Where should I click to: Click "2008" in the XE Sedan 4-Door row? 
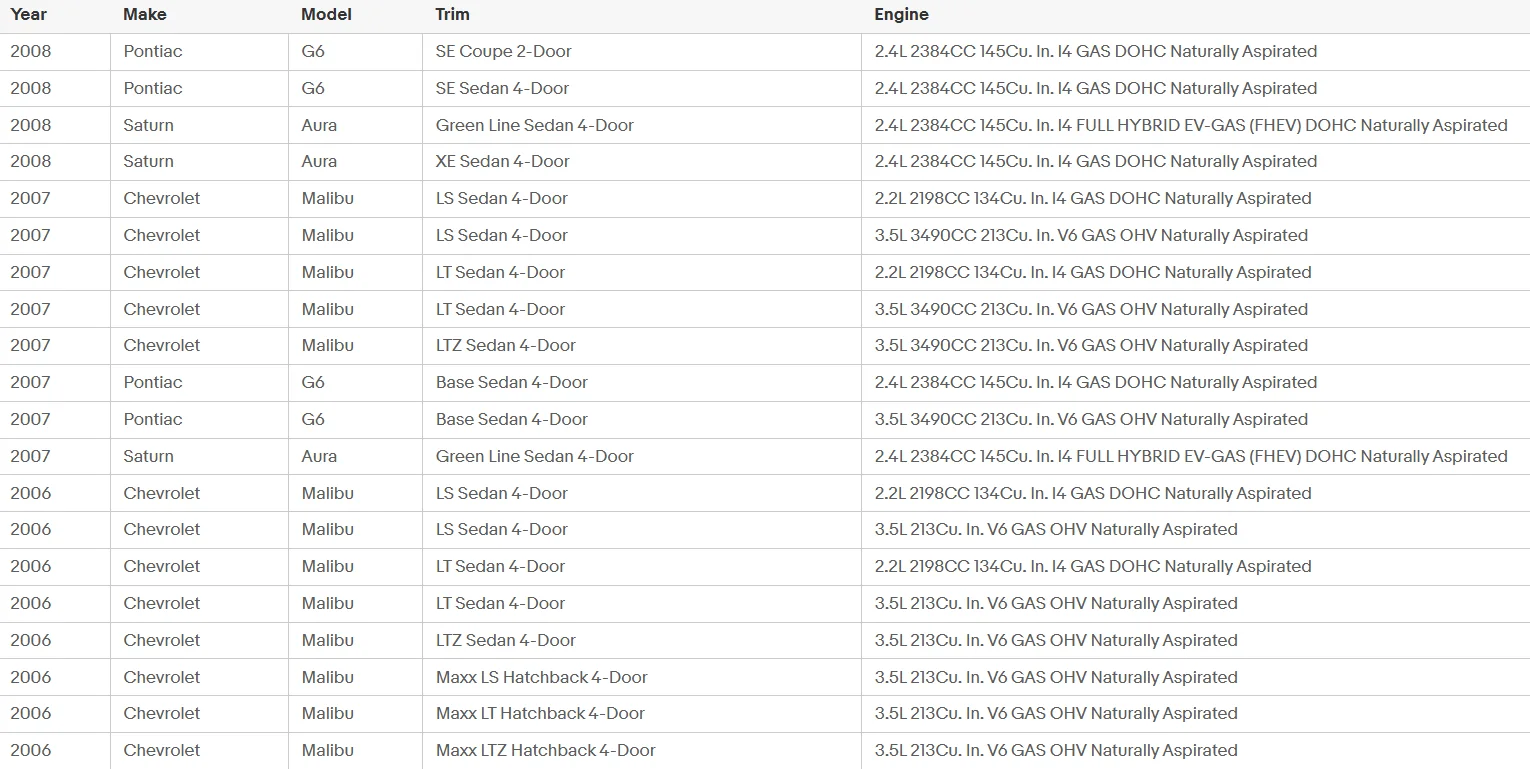pos(31,161)
